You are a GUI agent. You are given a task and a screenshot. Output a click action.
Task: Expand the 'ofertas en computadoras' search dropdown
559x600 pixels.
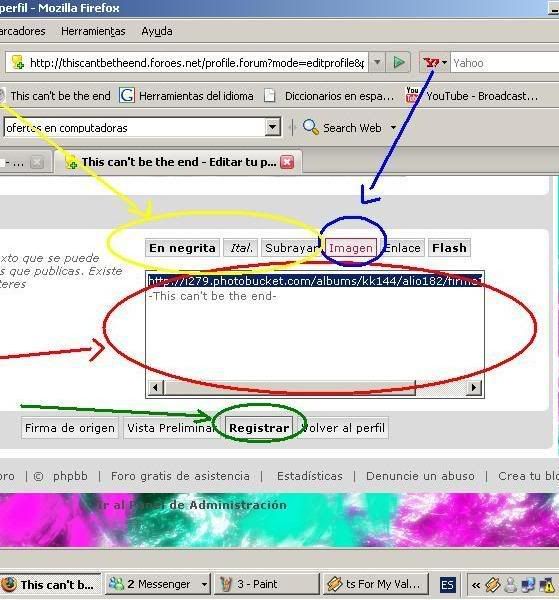(x=272, y=127)
